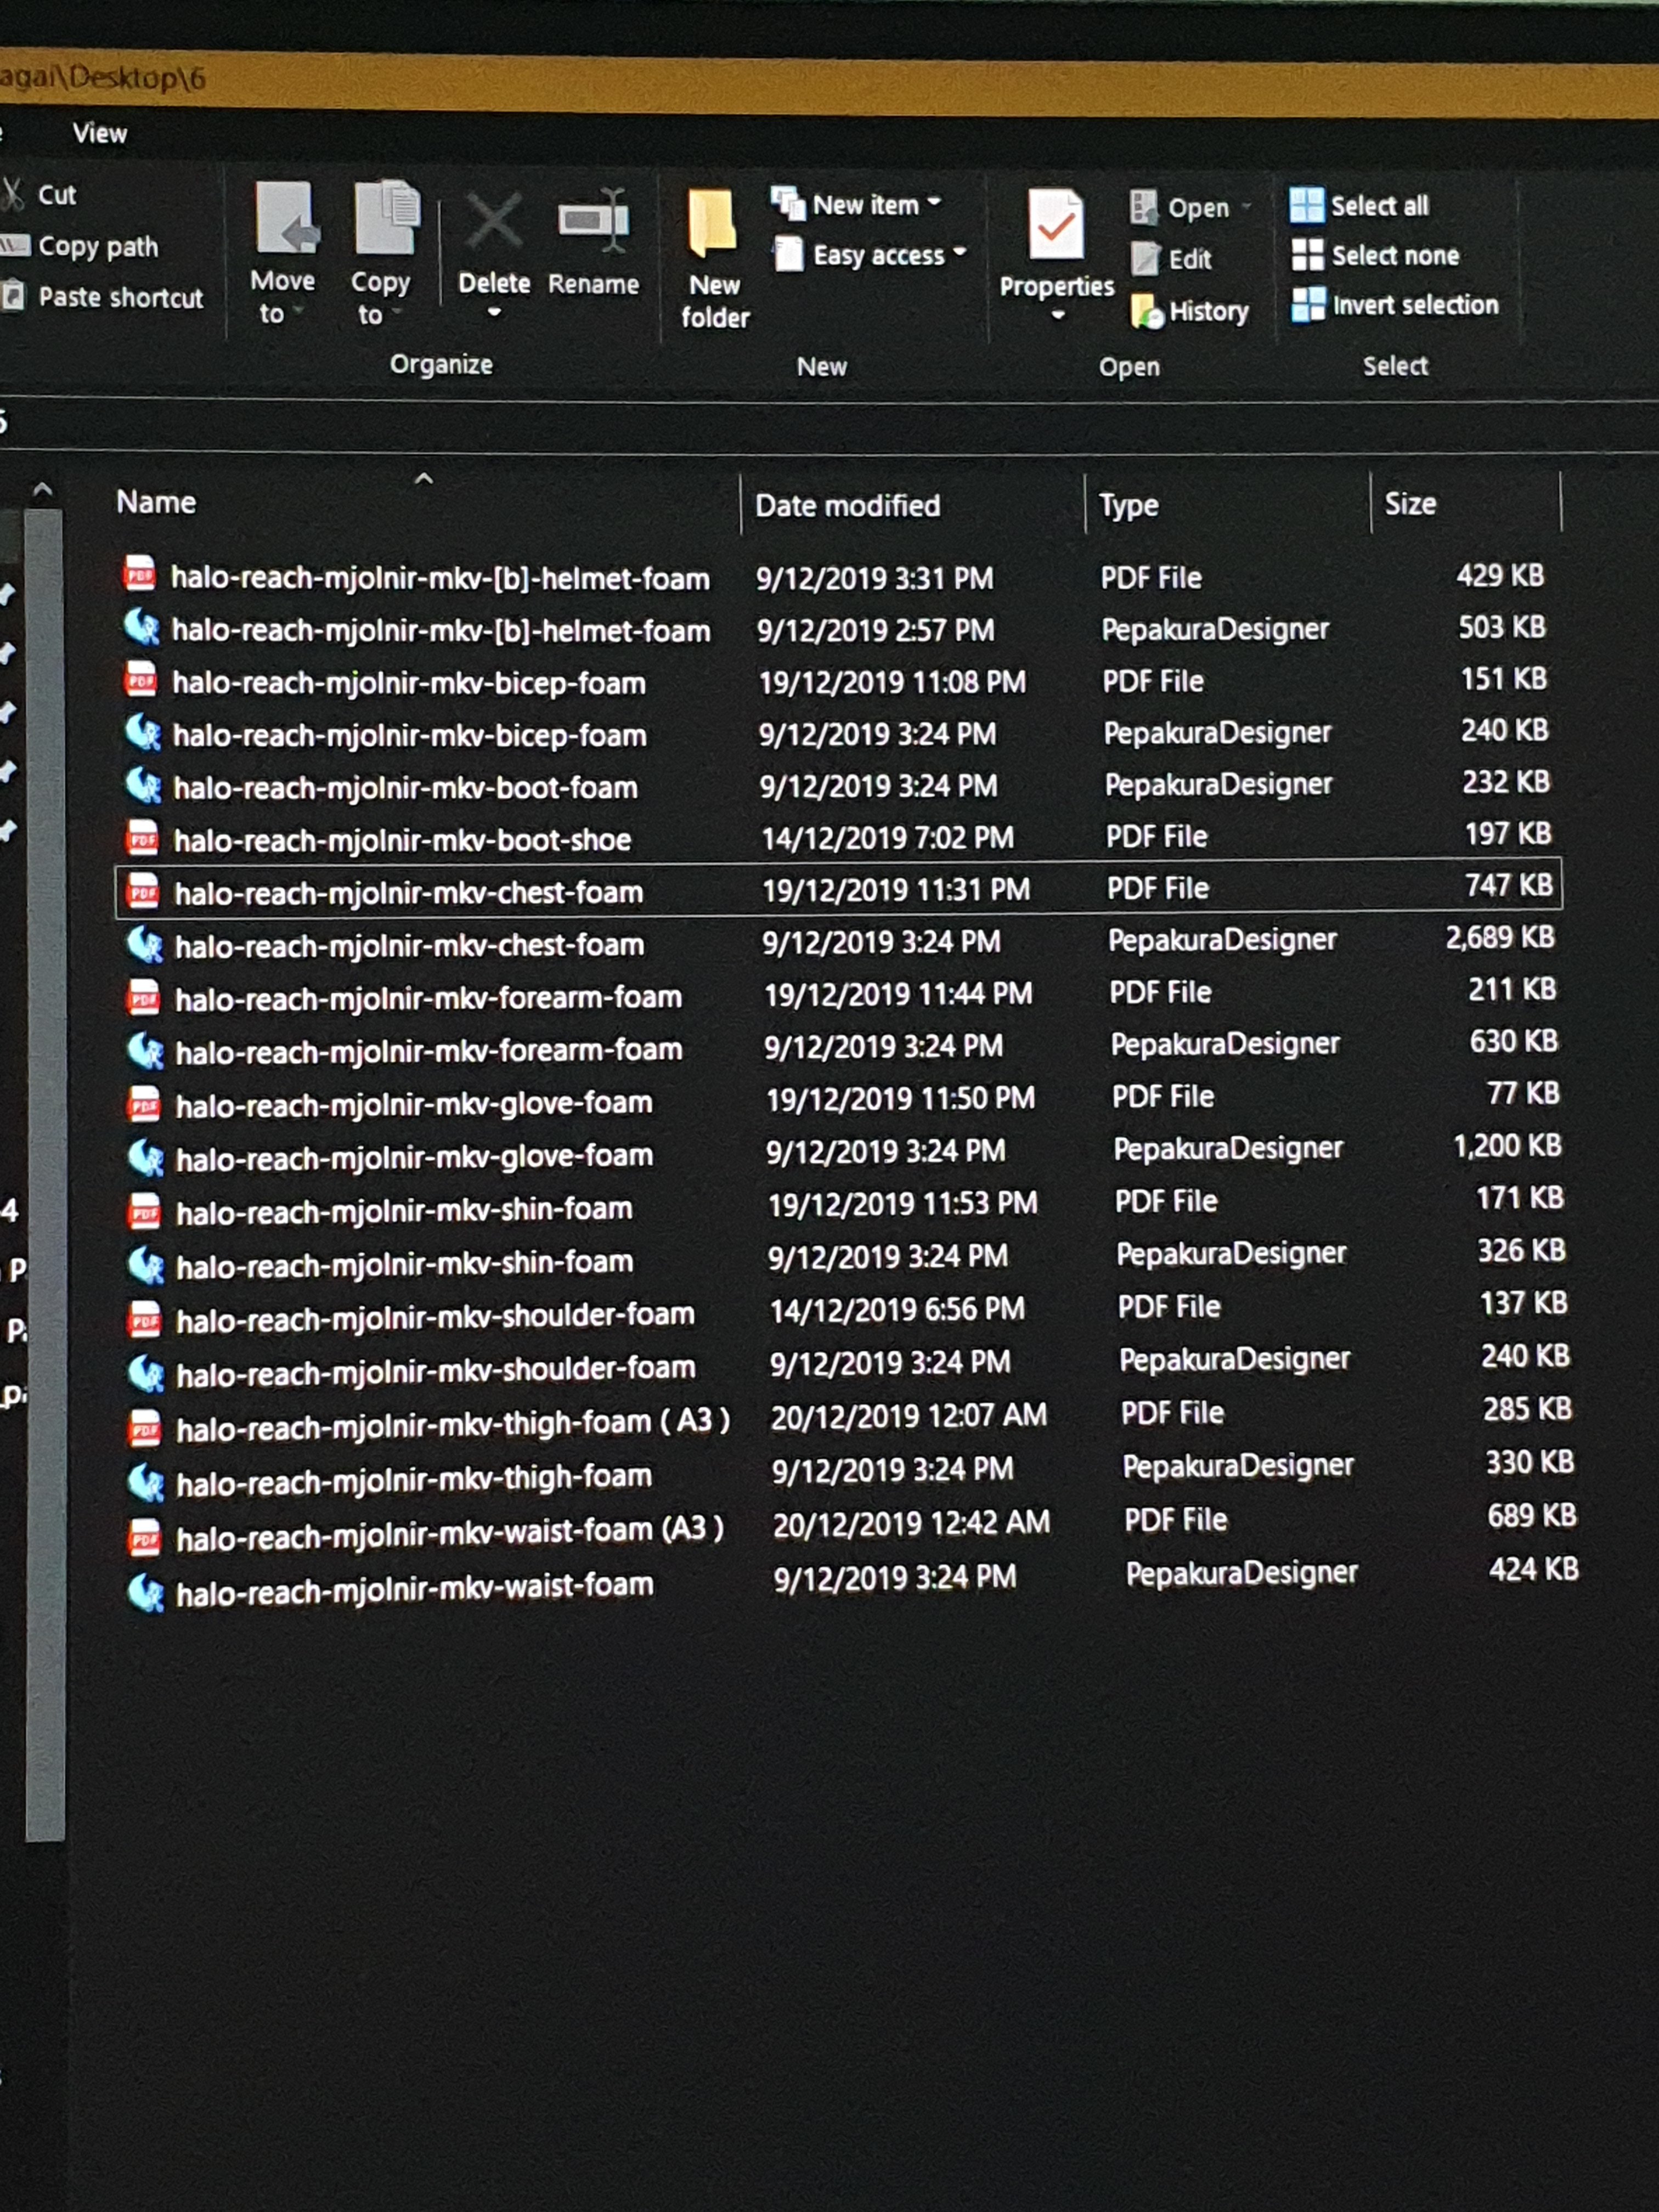Click the Paste shortcut icon

(13, 296)
